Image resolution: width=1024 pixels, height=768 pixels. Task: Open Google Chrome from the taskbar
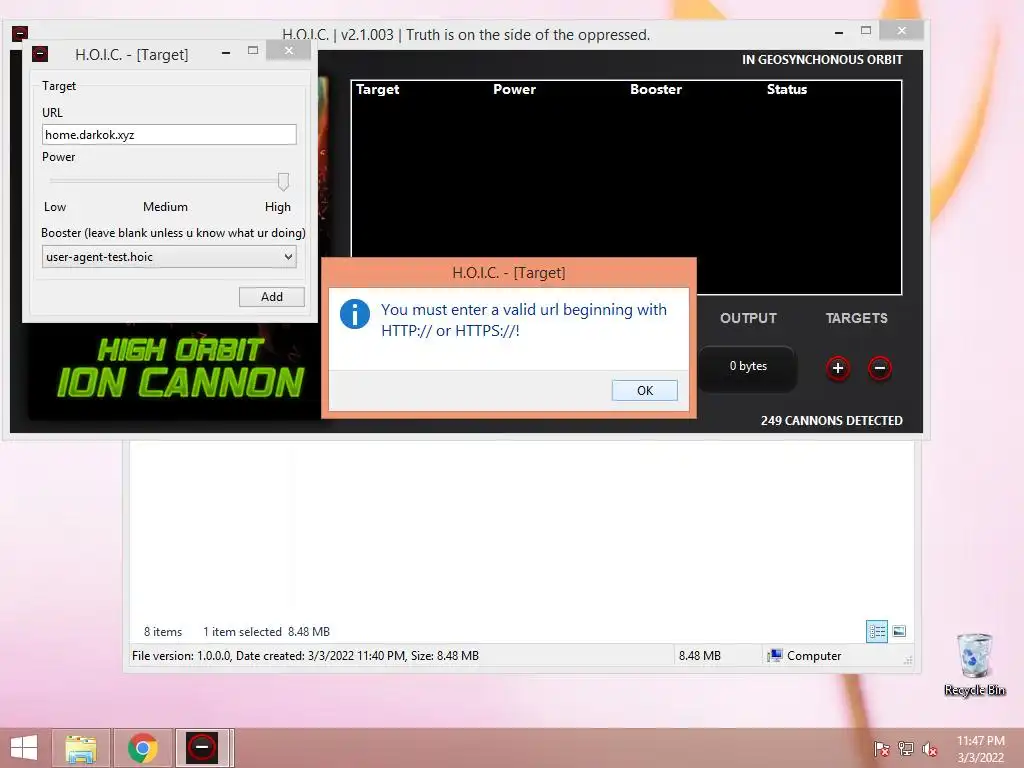(142, 748)
